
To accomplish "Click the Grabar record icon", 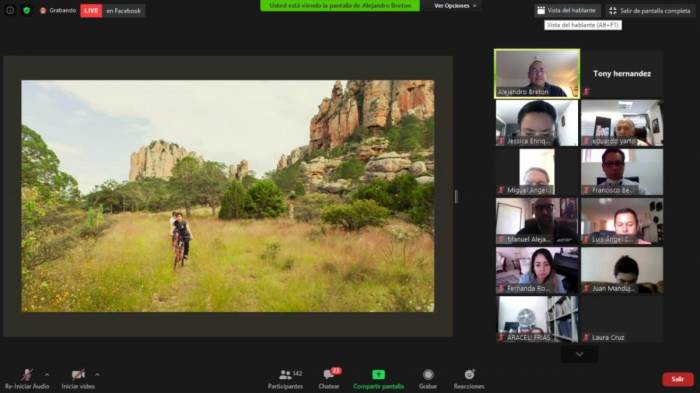I will (x=428, y=375).
